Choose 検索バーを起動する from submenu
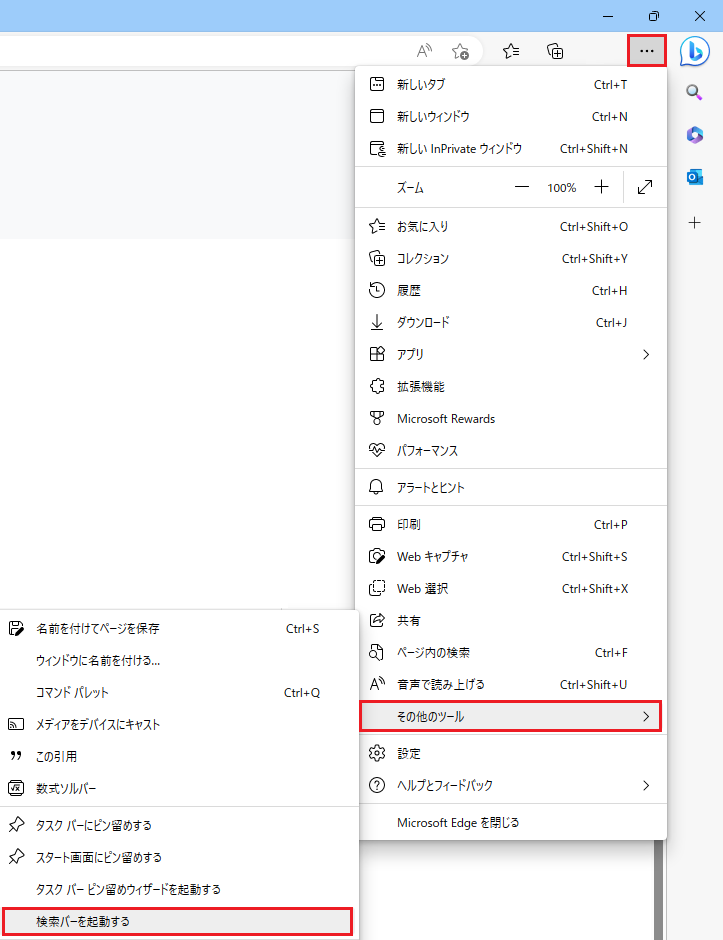This screenshot has width=723, height=940. (x=177, y=921)
